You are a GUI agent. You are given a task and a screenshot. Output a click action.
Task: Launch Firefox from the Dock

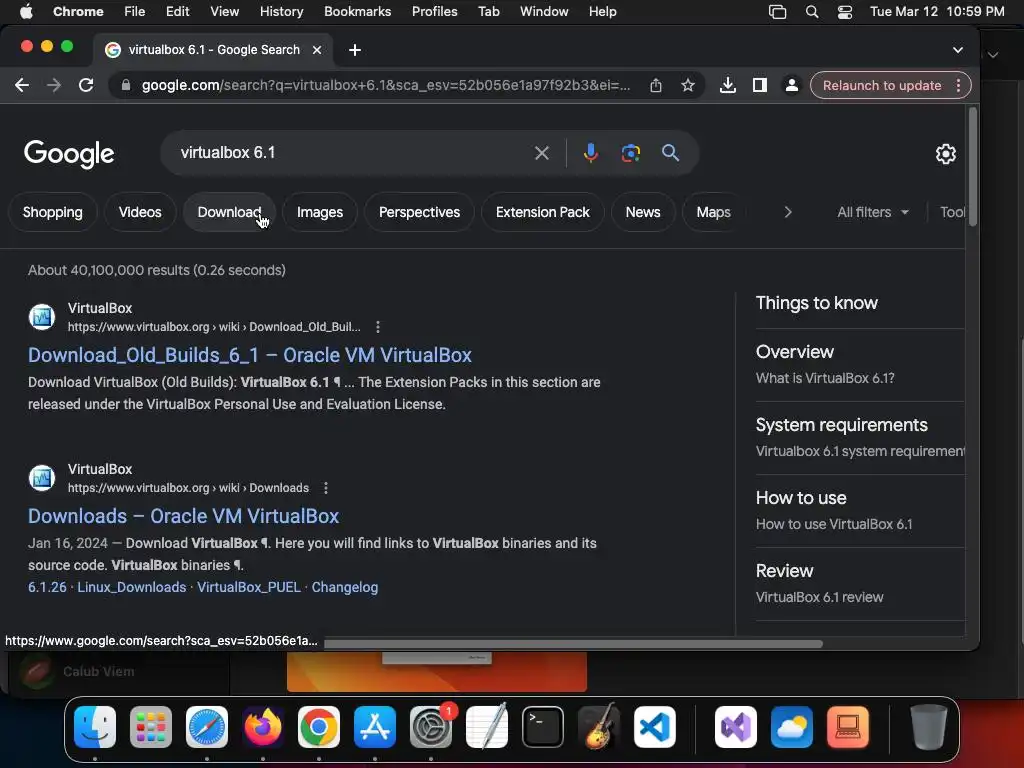coord(263,727)
